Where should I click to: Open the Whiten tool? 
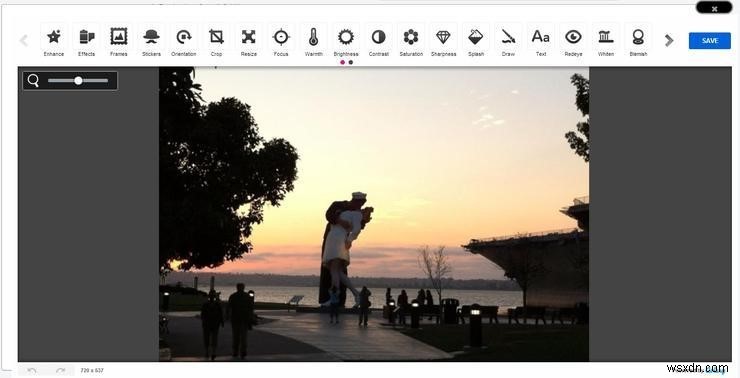coord(605,41)
